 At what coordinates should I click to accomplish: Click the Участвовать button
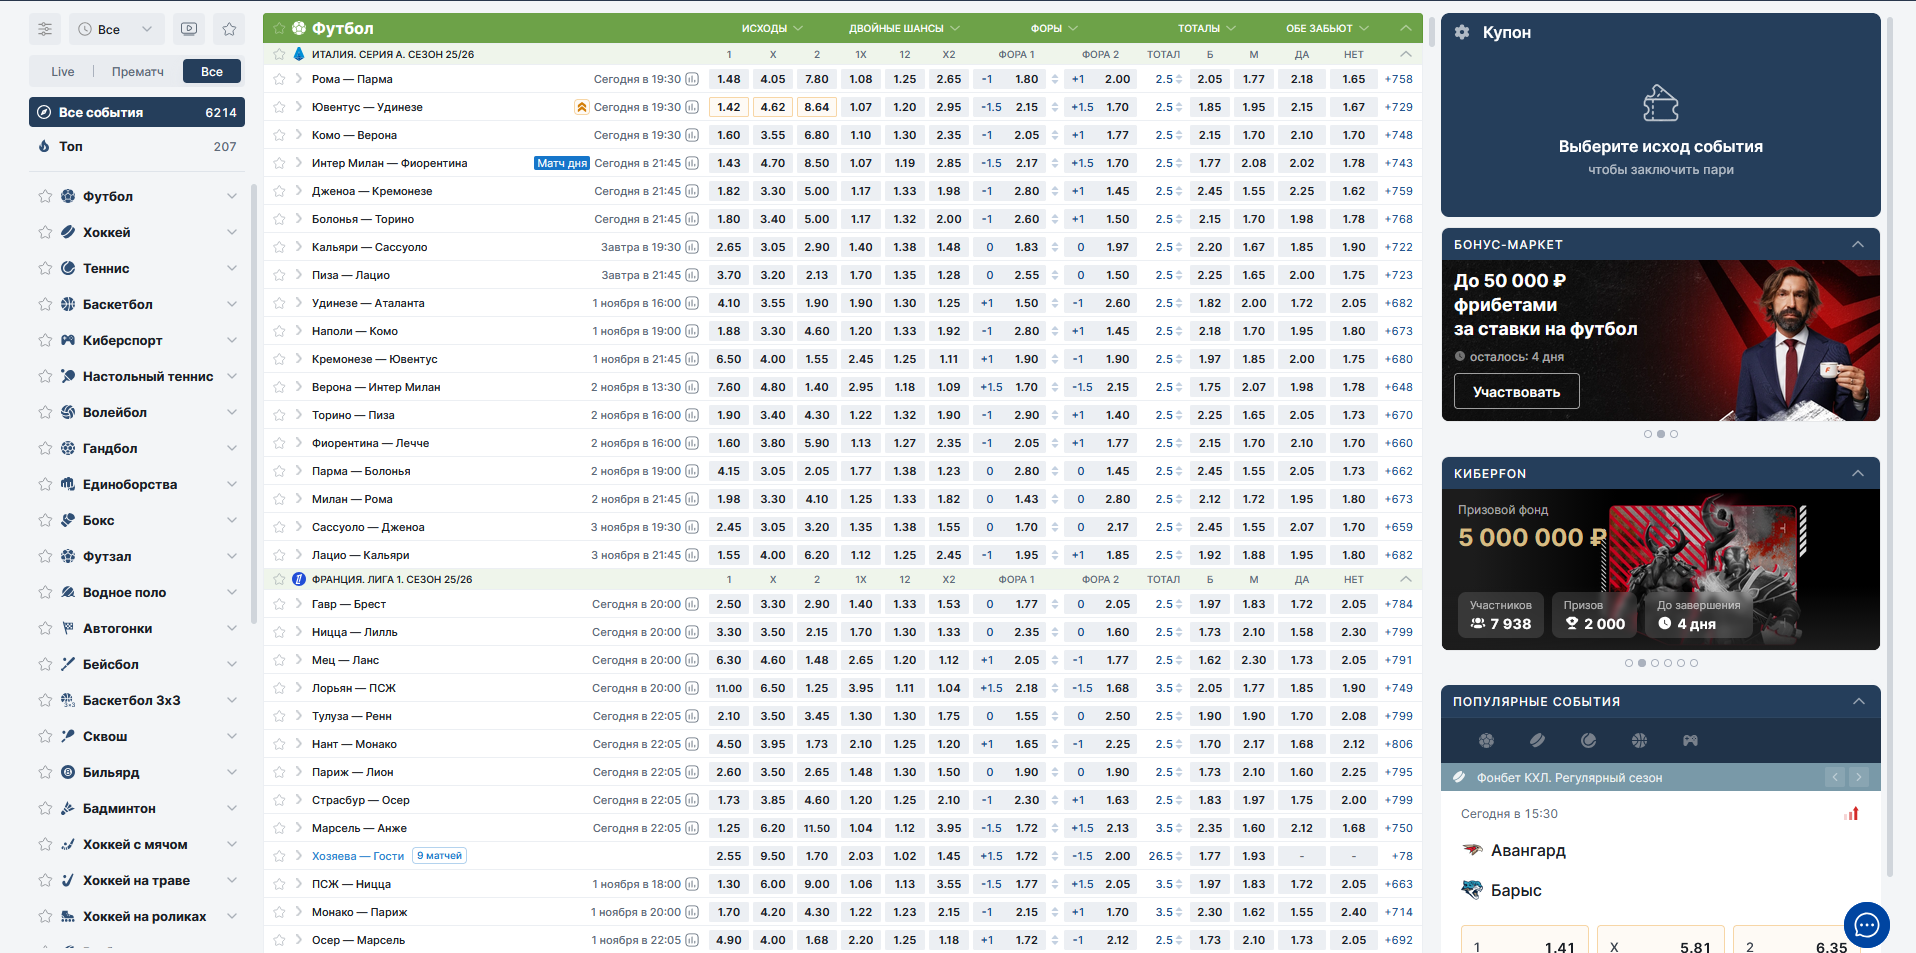click(x=1516, y=391)
